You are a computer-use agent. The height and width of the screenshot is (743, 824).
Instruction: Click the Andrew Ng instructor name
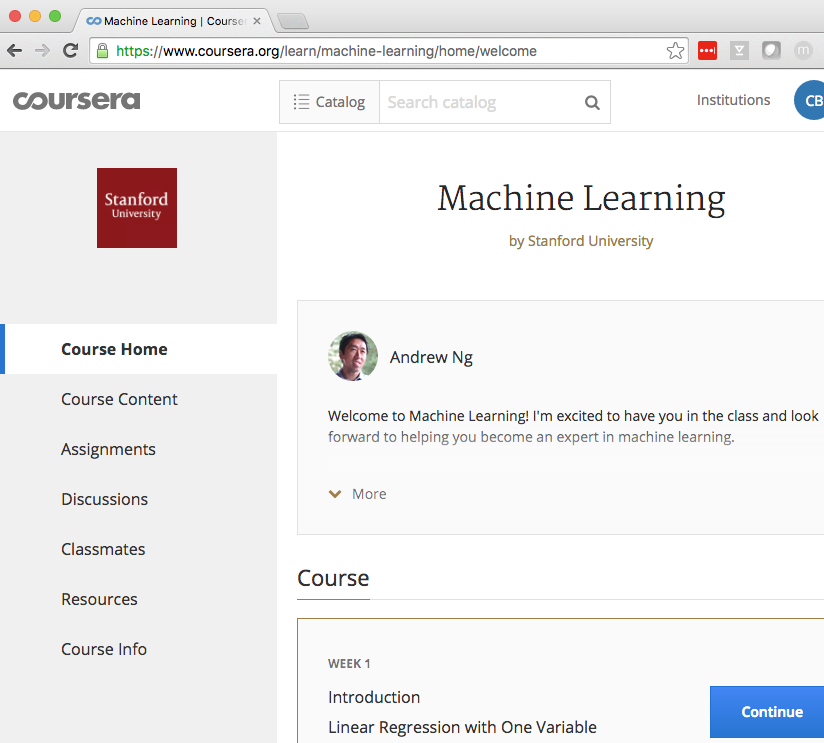[x=431, y=357]
